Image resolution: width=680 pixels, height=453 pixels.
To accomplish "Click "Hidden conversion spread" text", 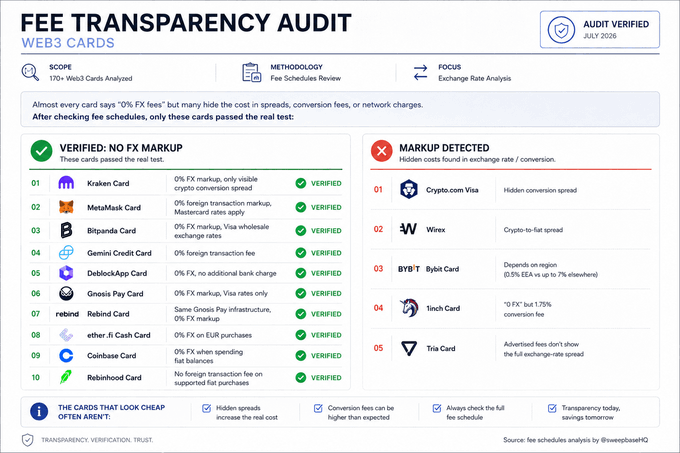I will pyautogui.click(x=540, y=190).
